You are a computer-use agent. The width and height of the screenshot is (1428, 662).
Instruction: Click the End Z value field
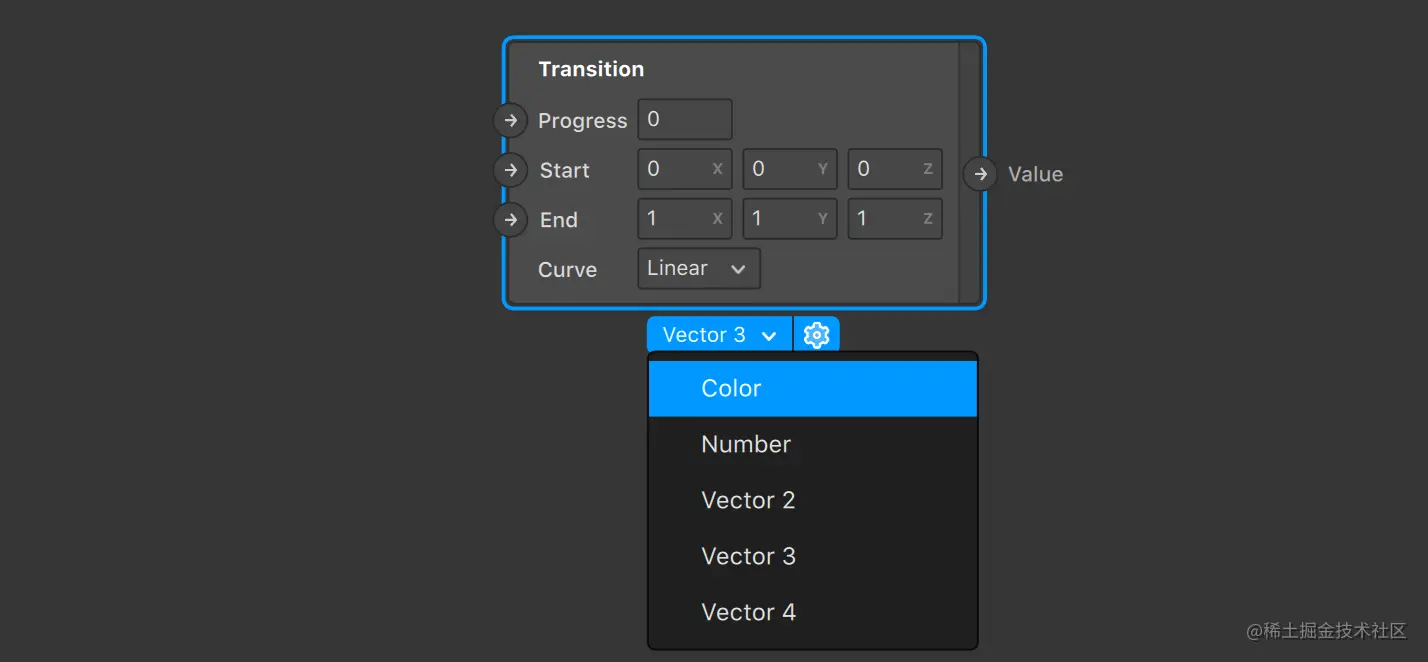pyautogui.click(x=895, y=218)
